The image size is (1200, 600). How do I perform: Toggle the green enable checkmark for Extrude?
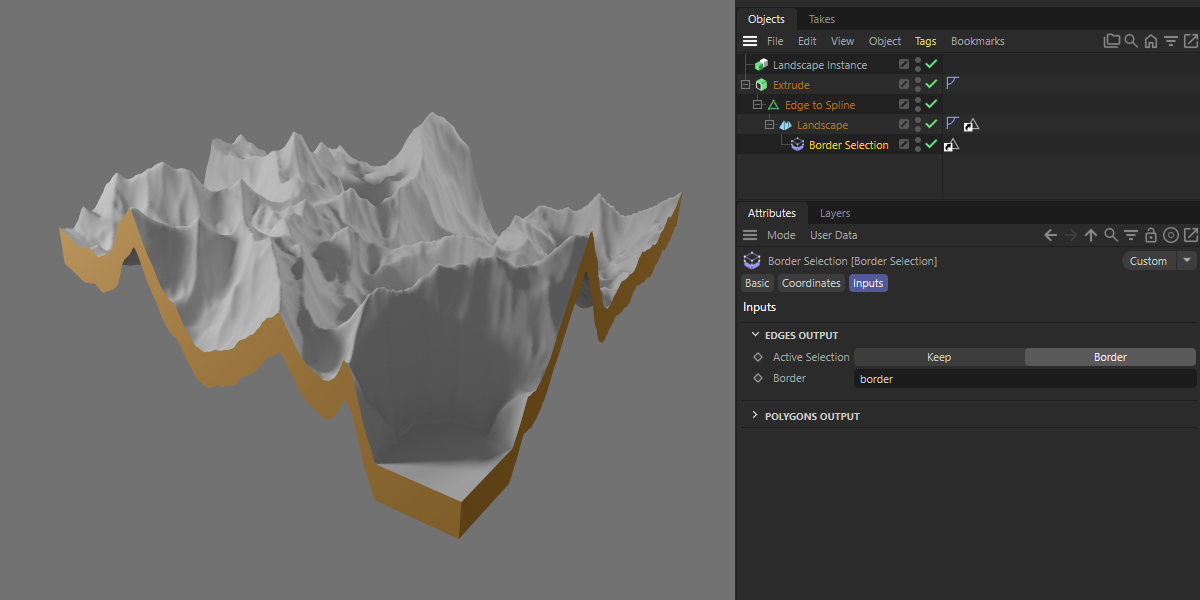tap(931, 84)
